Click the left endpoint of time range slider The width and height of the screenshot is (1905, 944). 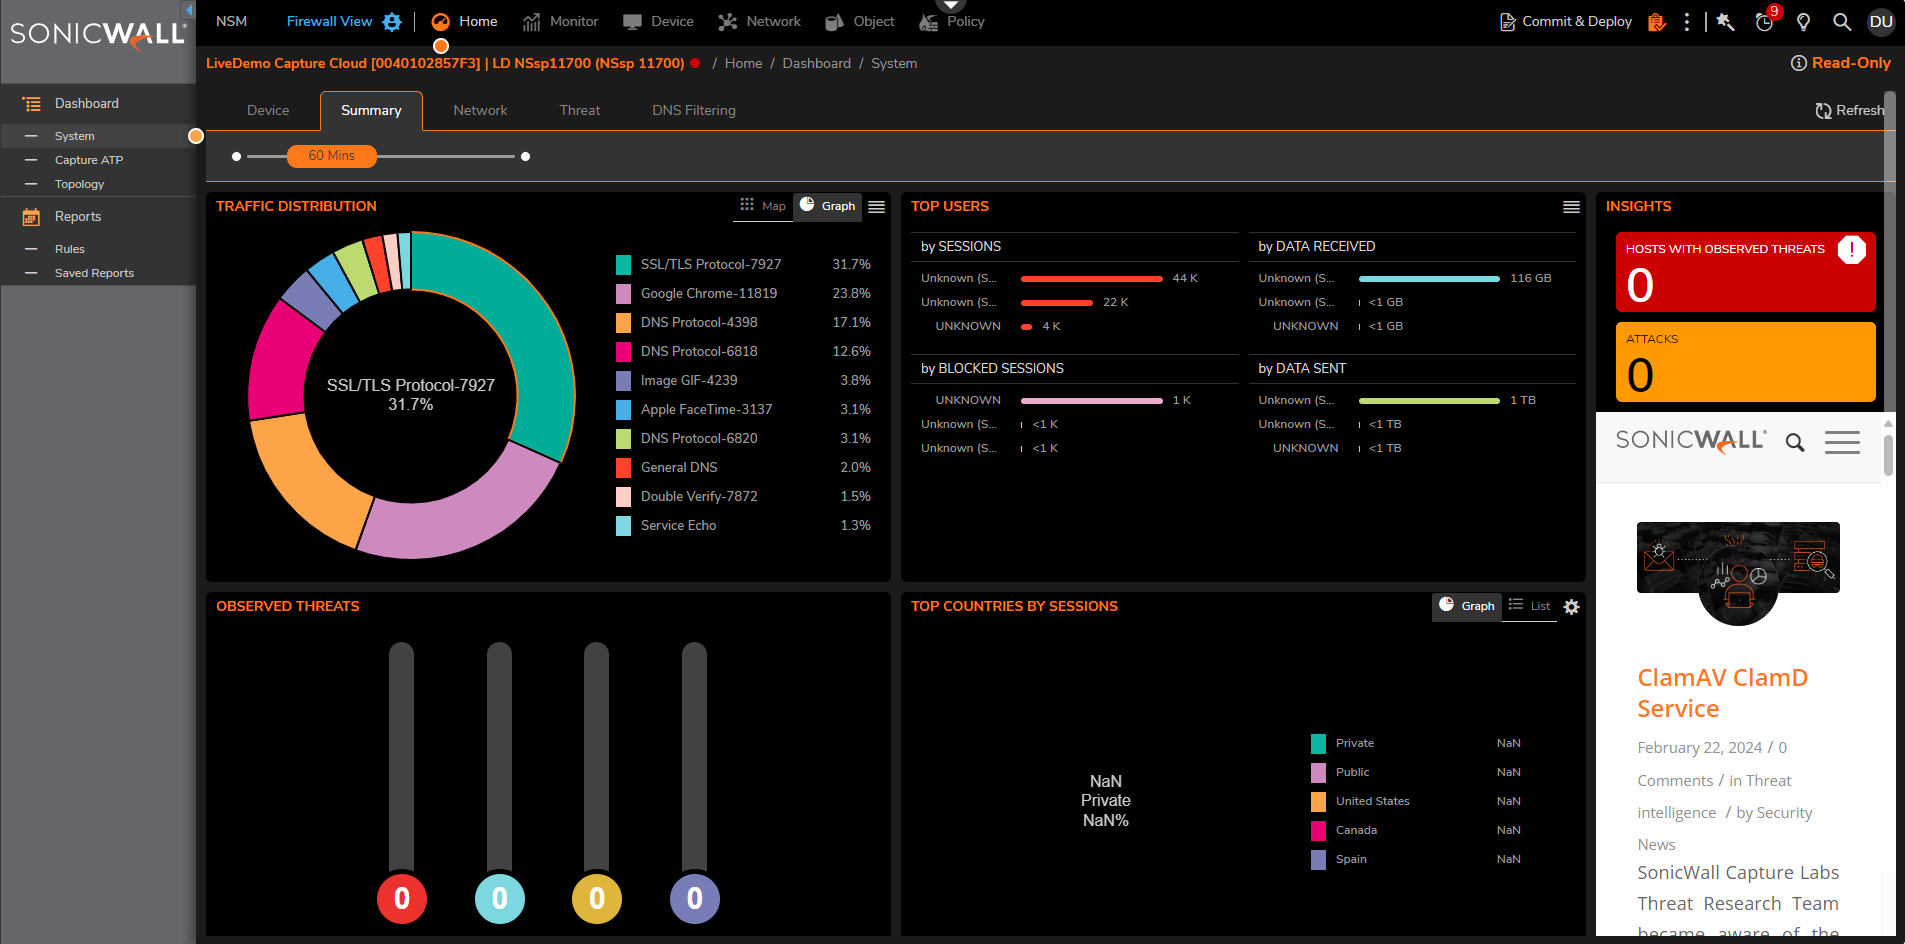(x=236, y=157)
